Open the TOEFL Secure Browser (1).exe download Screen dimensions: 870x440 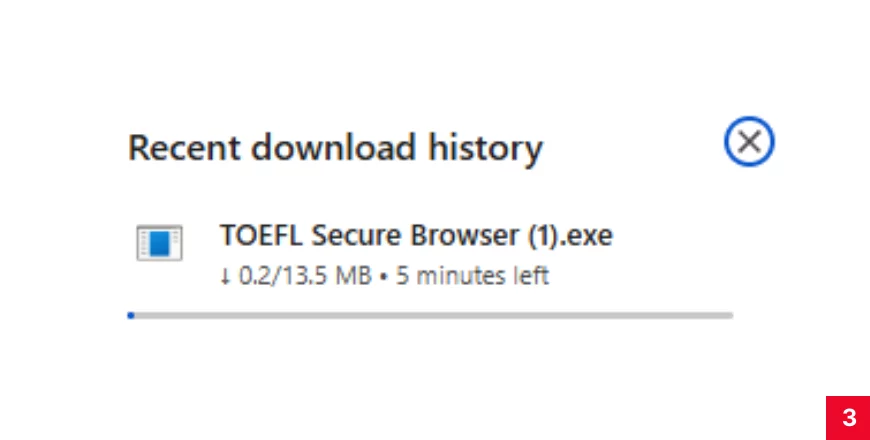(415, 236)
